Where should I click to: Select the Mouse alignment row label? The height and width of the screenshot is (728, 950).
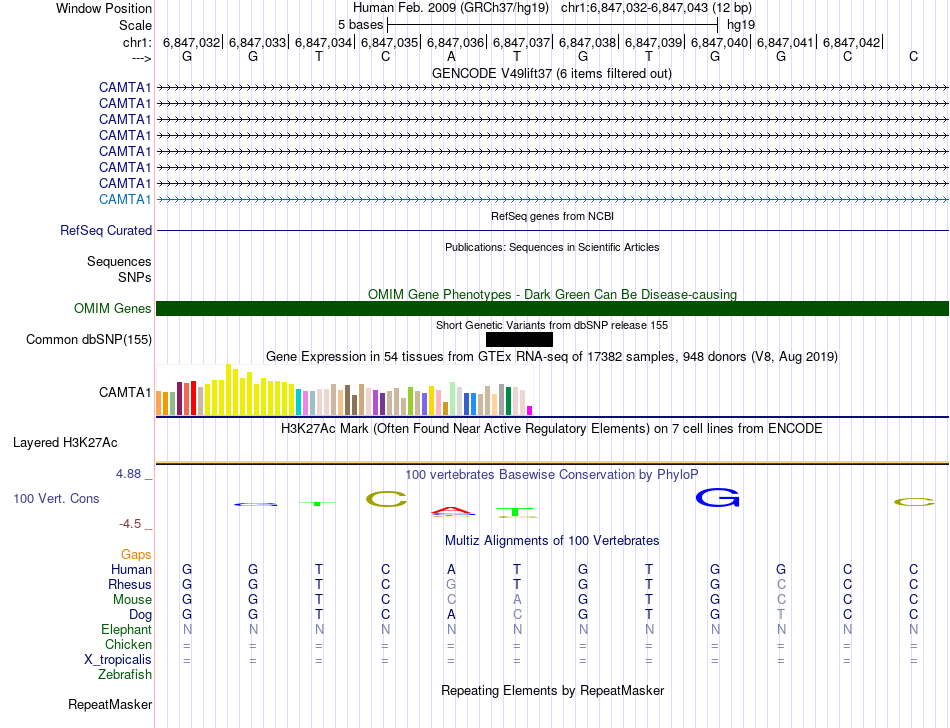(x=132, y=600)
